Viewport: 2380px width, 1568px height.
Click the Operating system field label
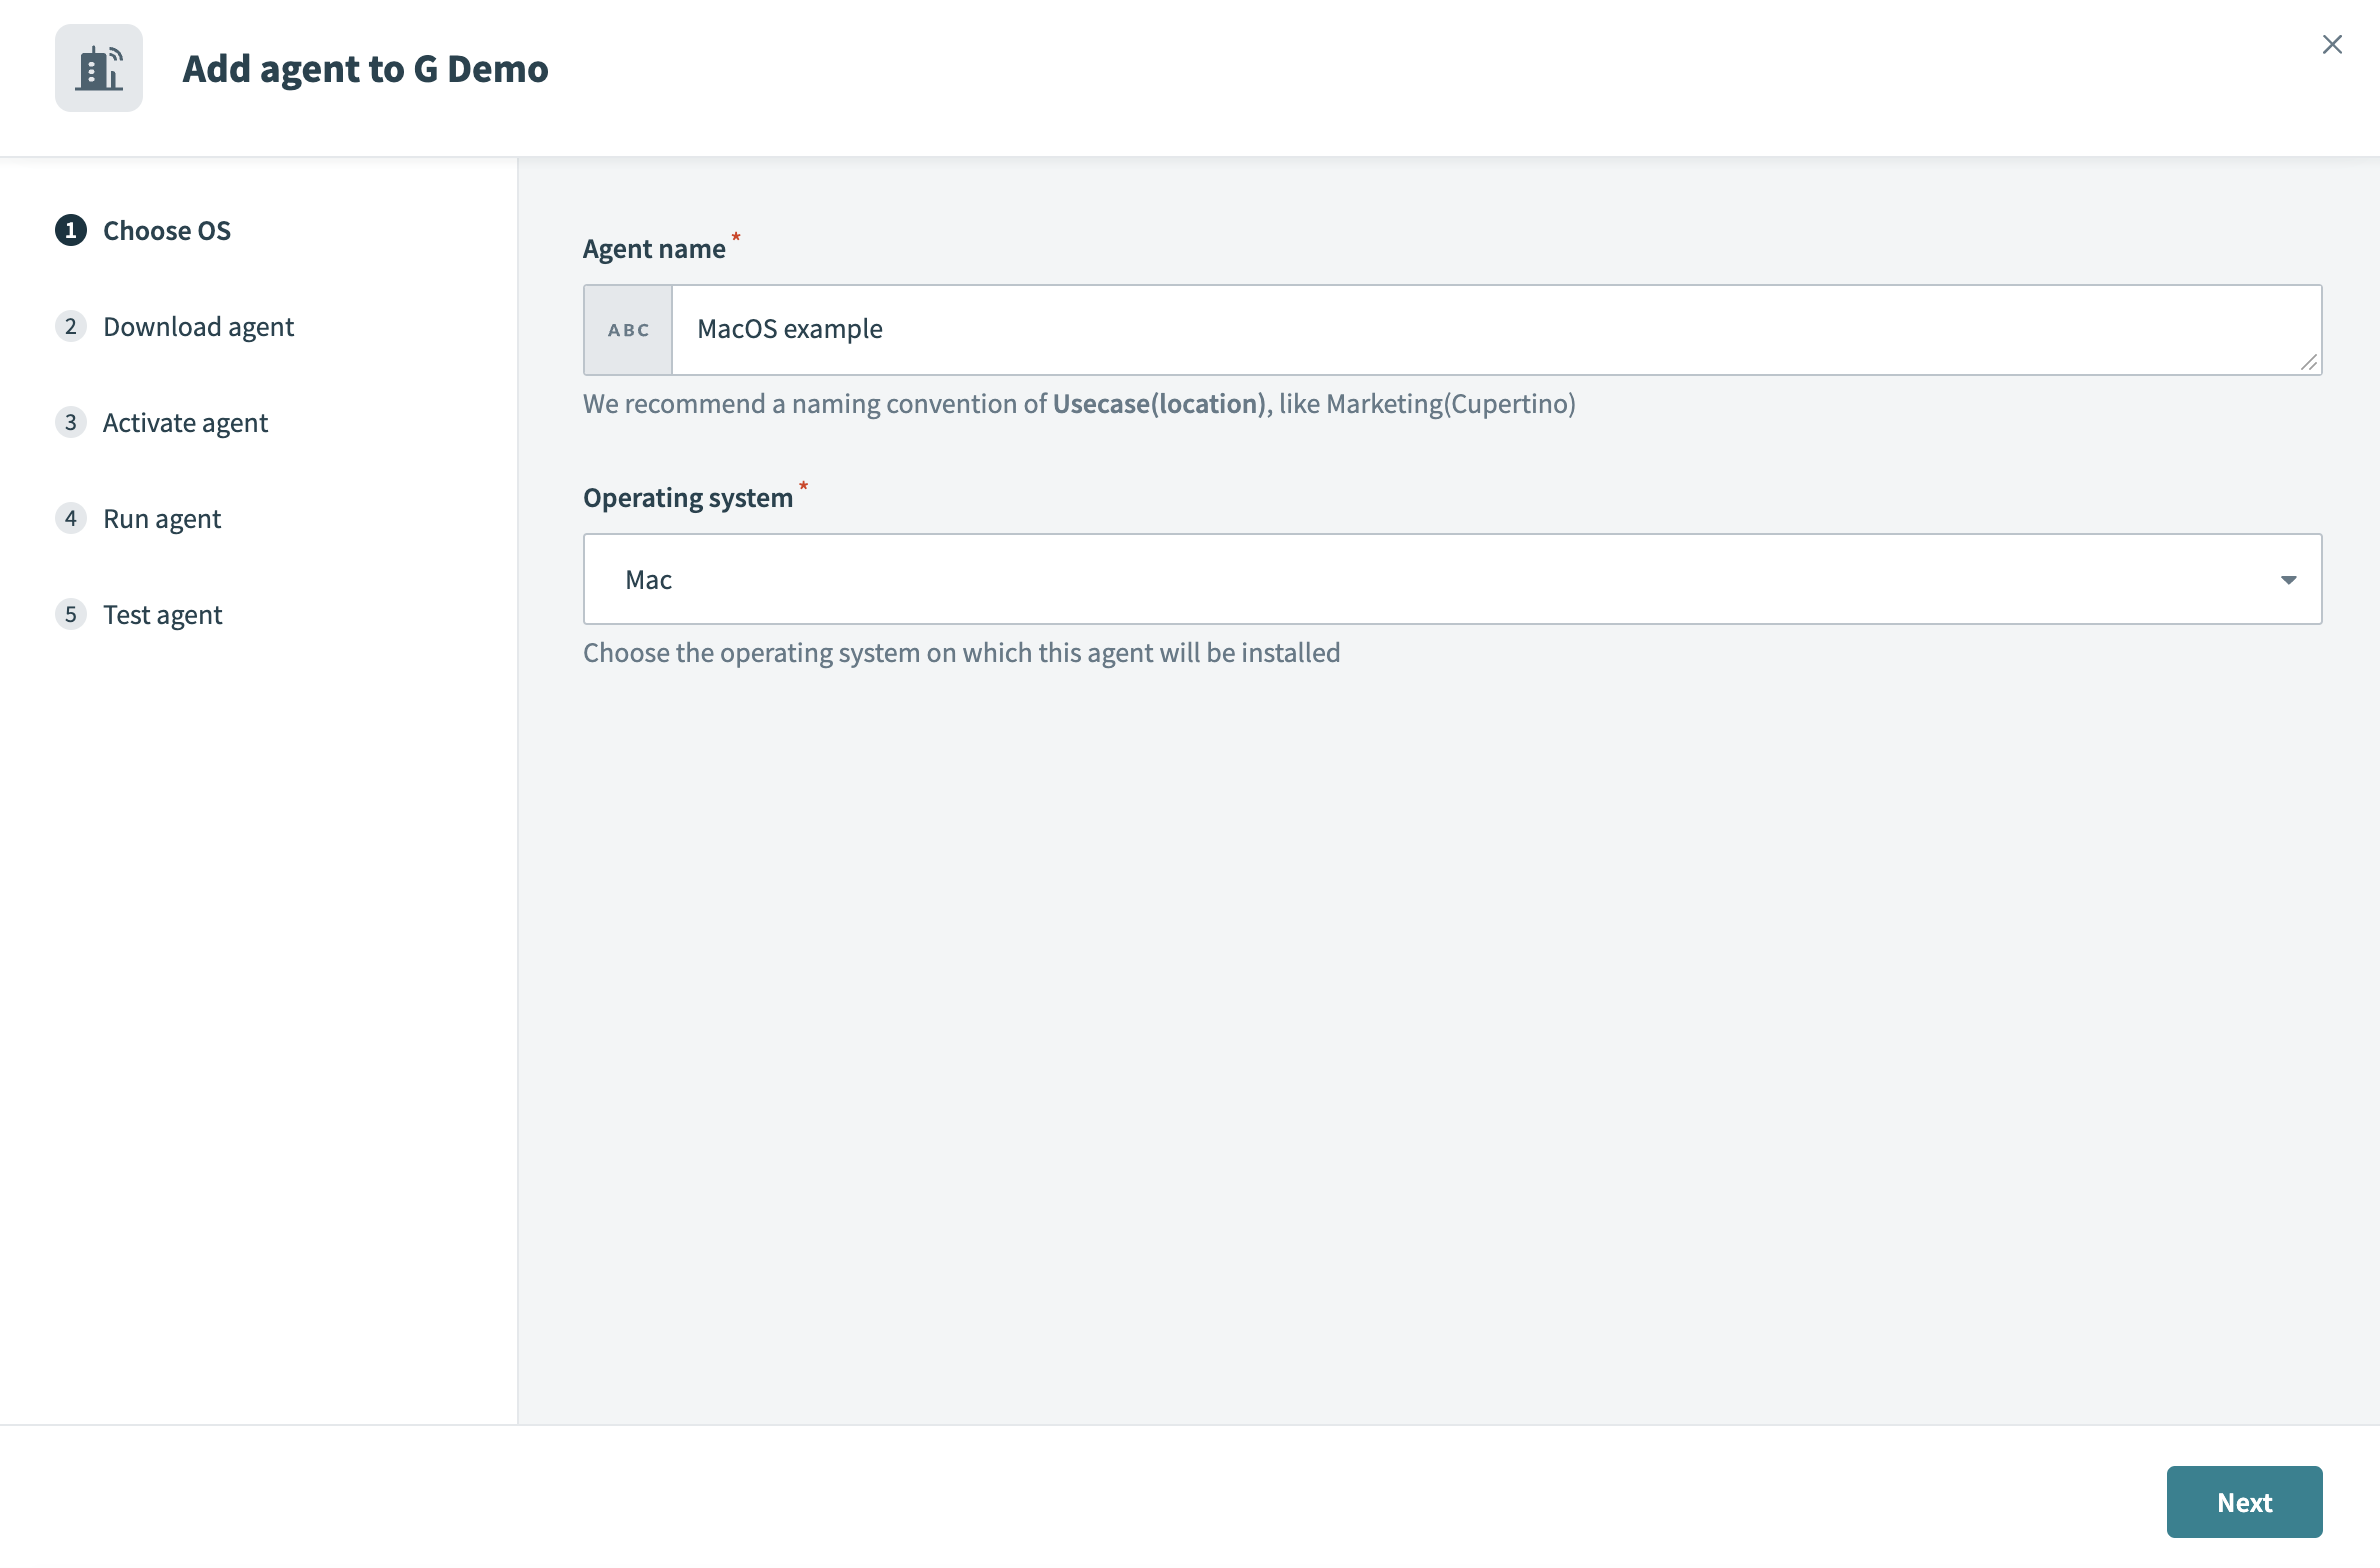[688, 497]
